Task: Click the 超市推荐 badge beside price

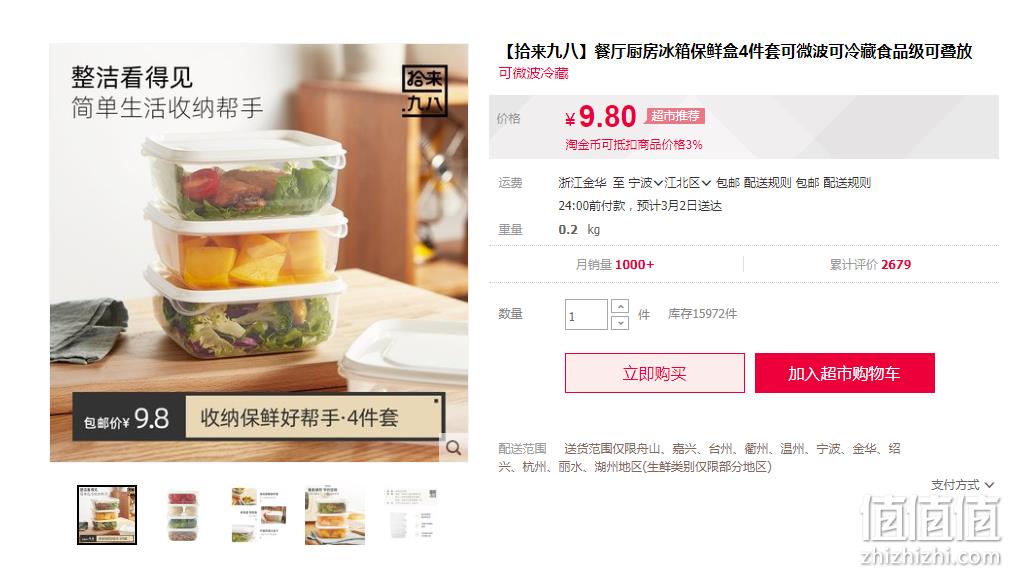Action: point(675,116)
